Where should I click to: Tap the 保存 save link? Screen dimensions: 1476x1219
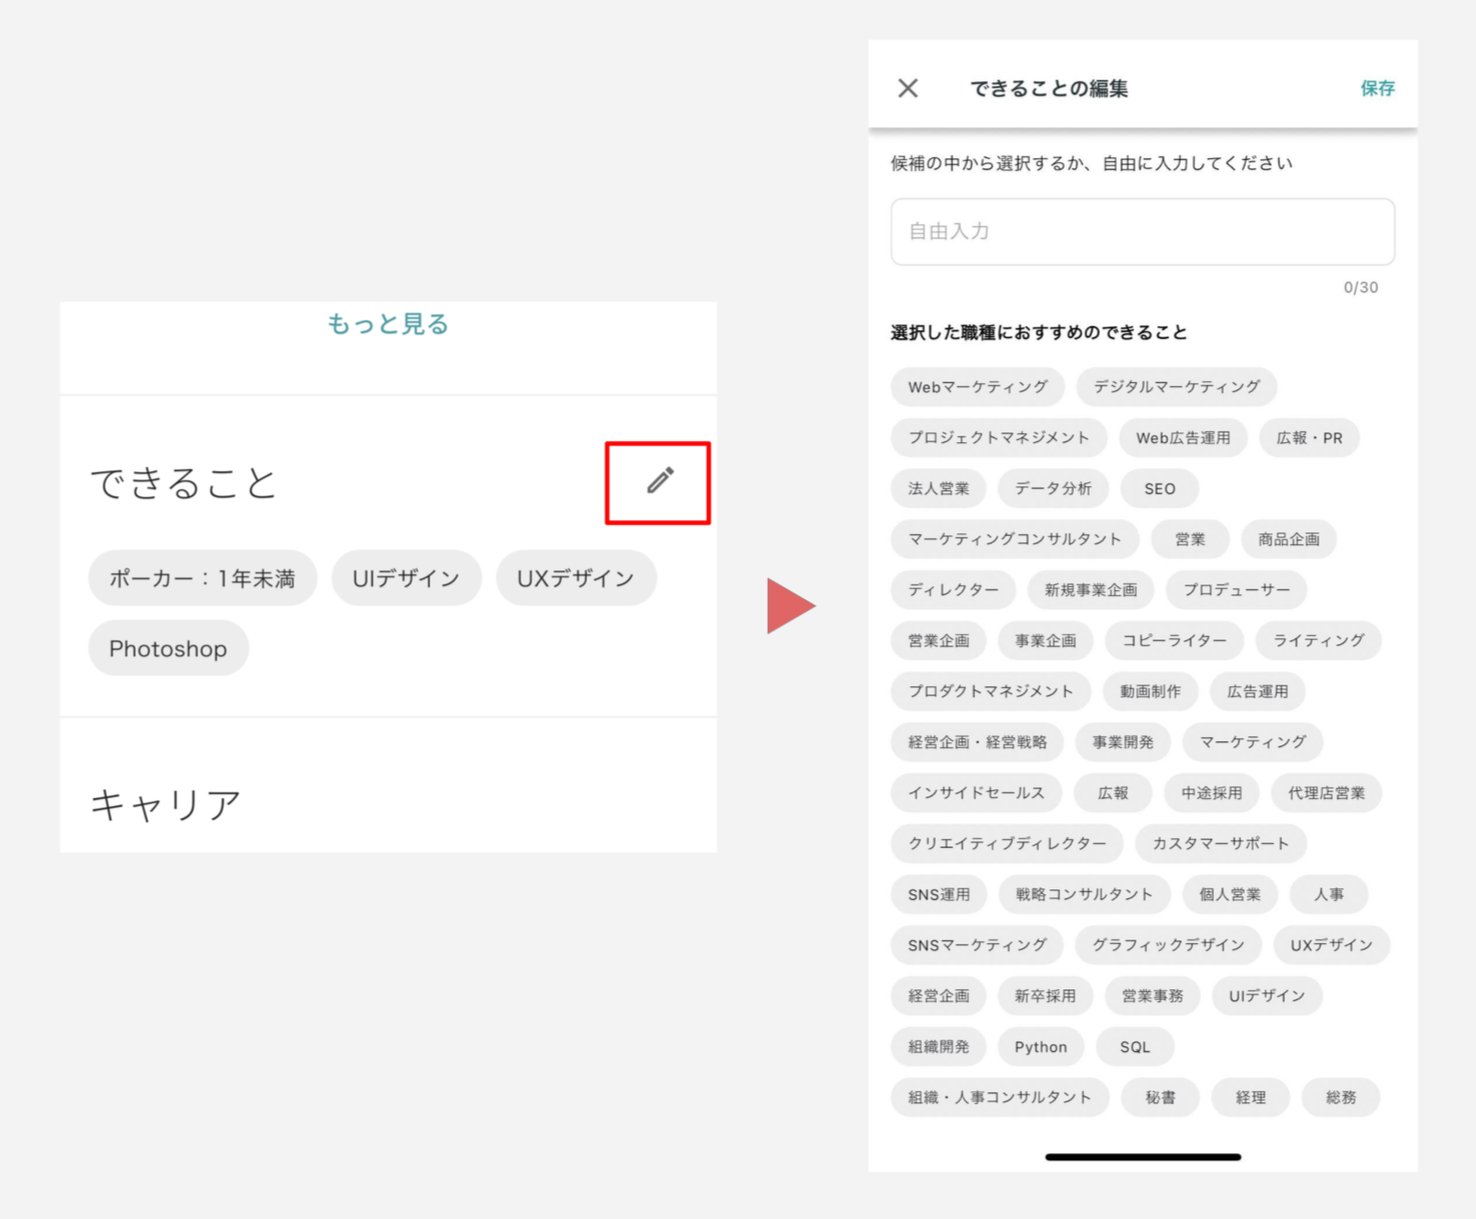tap(1378, 88)
